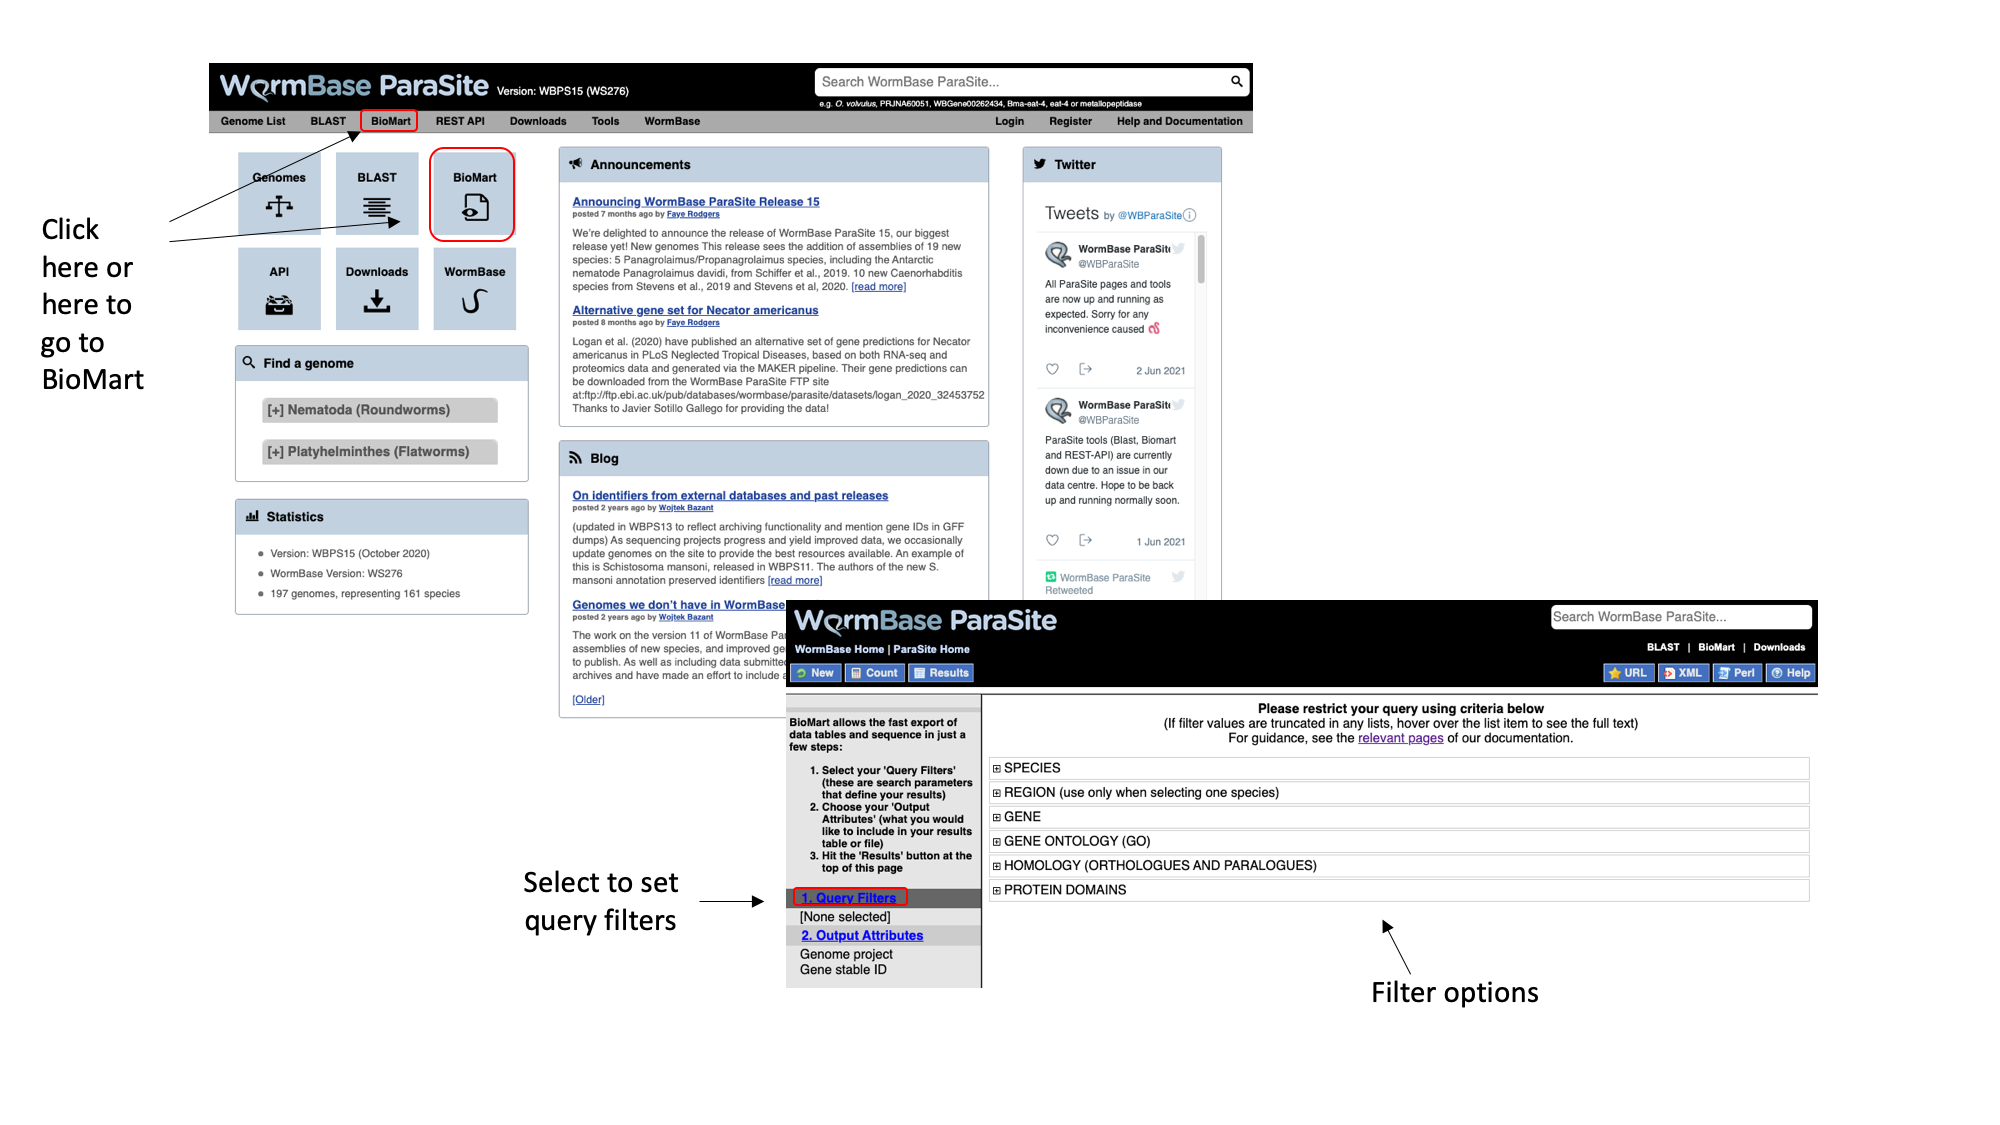2000x1125 pixels.
Task: Click the Older blog posts link
Action: (x=588, y=699)
